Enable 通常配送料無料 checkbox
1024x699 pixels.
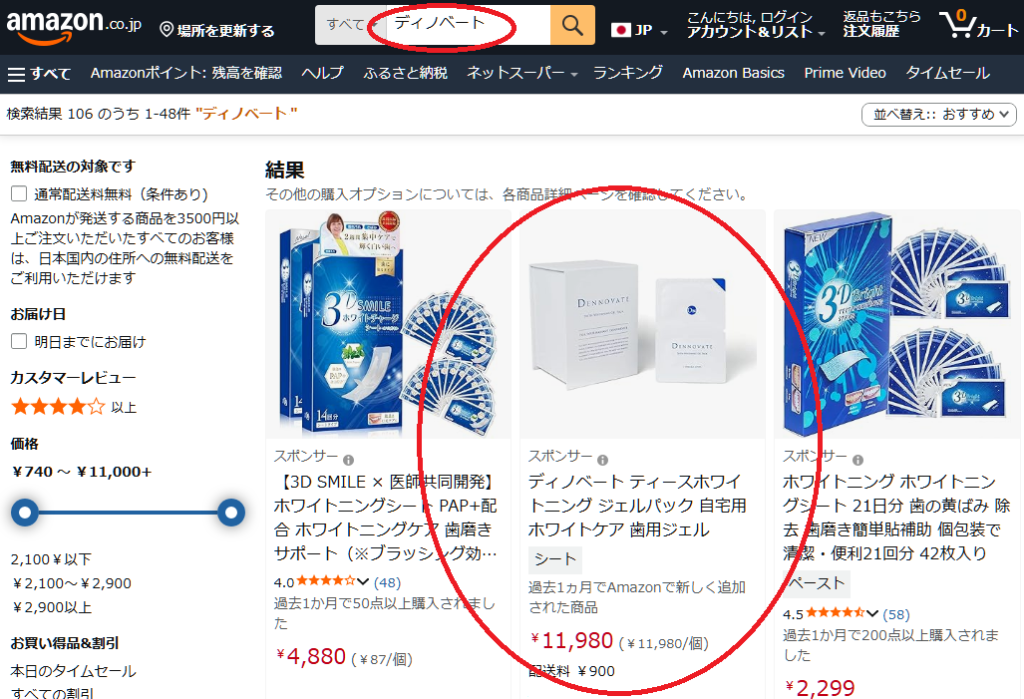19,193
